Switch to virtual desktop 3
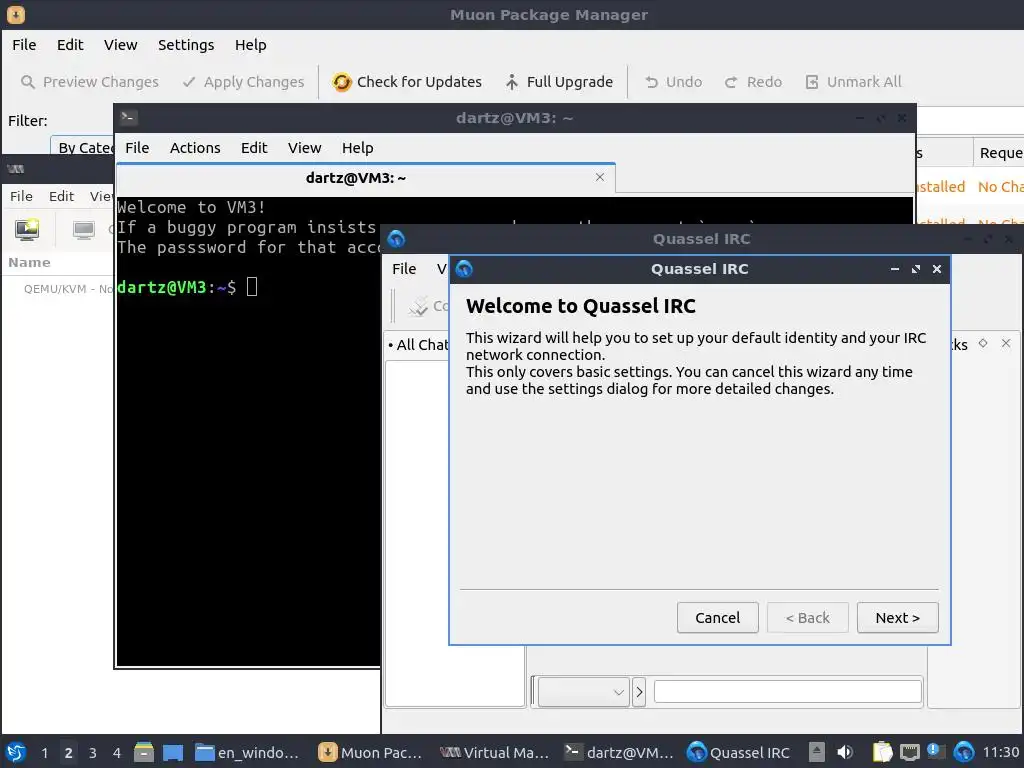Screen dimensions: 1024x768 coord(93,752)
